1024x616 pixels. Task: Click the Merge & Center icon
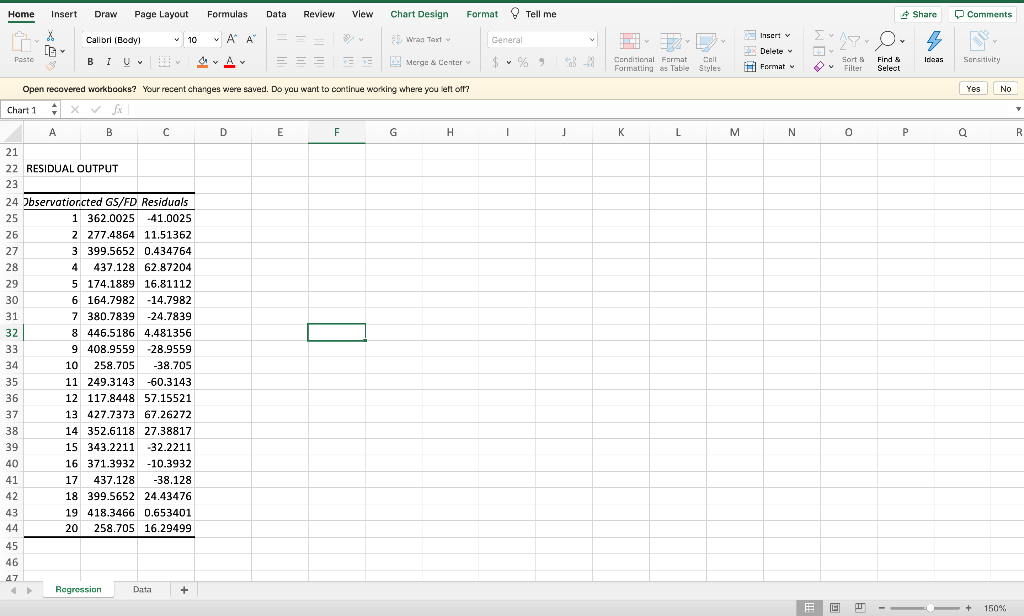[x=395, y=62]
